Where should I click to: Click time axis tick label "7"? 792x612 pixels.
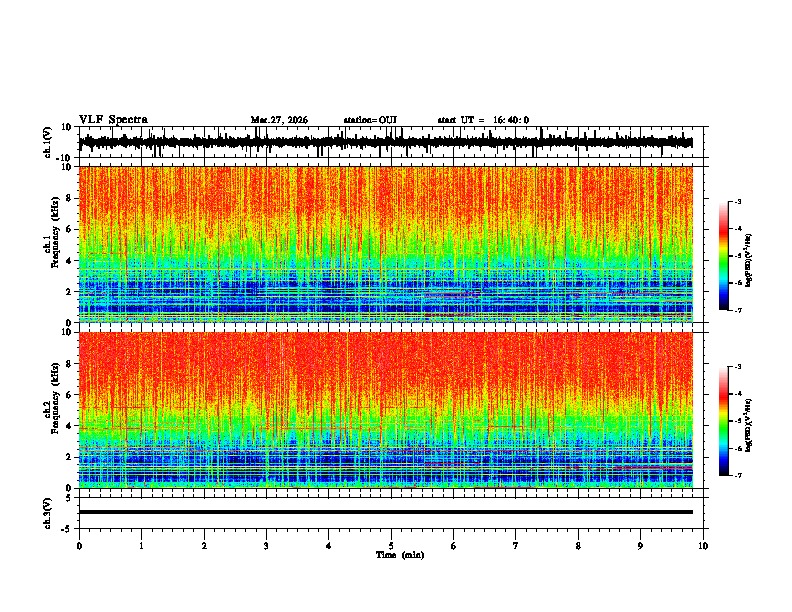[x=516, y=546]
